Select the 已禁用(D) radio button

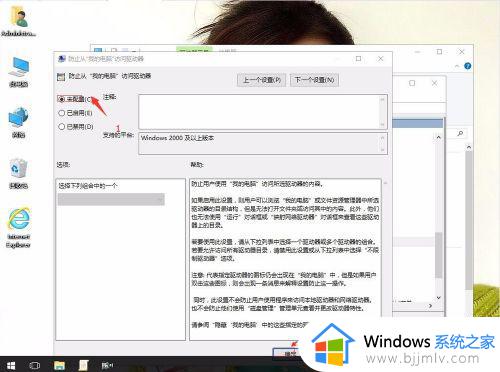point(61,127)
